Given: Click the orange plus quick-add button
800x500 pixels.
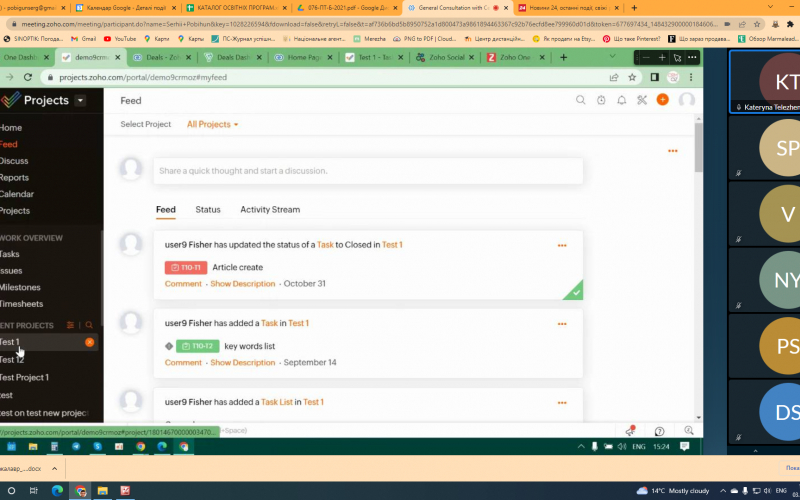Looking at the screenshot, I should [662, 99].
